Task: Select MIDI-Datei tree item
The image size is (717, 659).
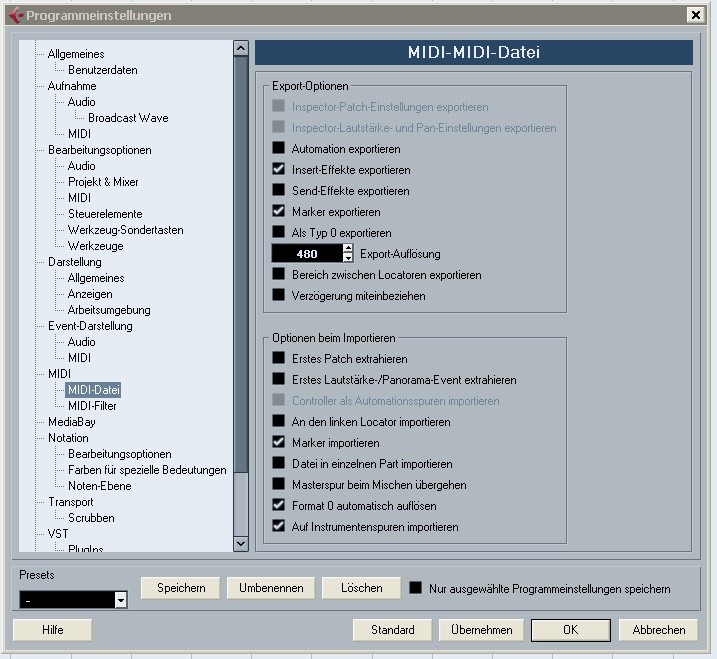Action: coord(93,390)
